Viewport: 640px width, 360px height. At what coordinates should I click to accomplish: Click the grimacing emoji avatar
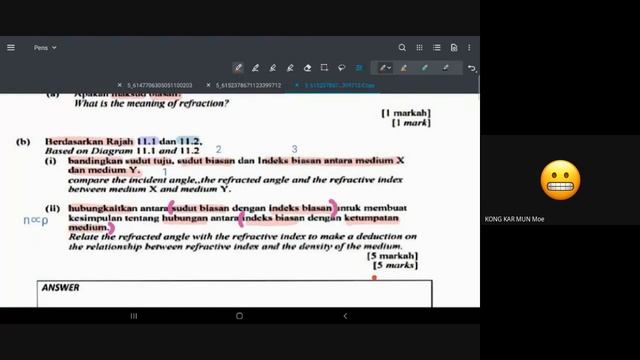(x=560, y=180)
